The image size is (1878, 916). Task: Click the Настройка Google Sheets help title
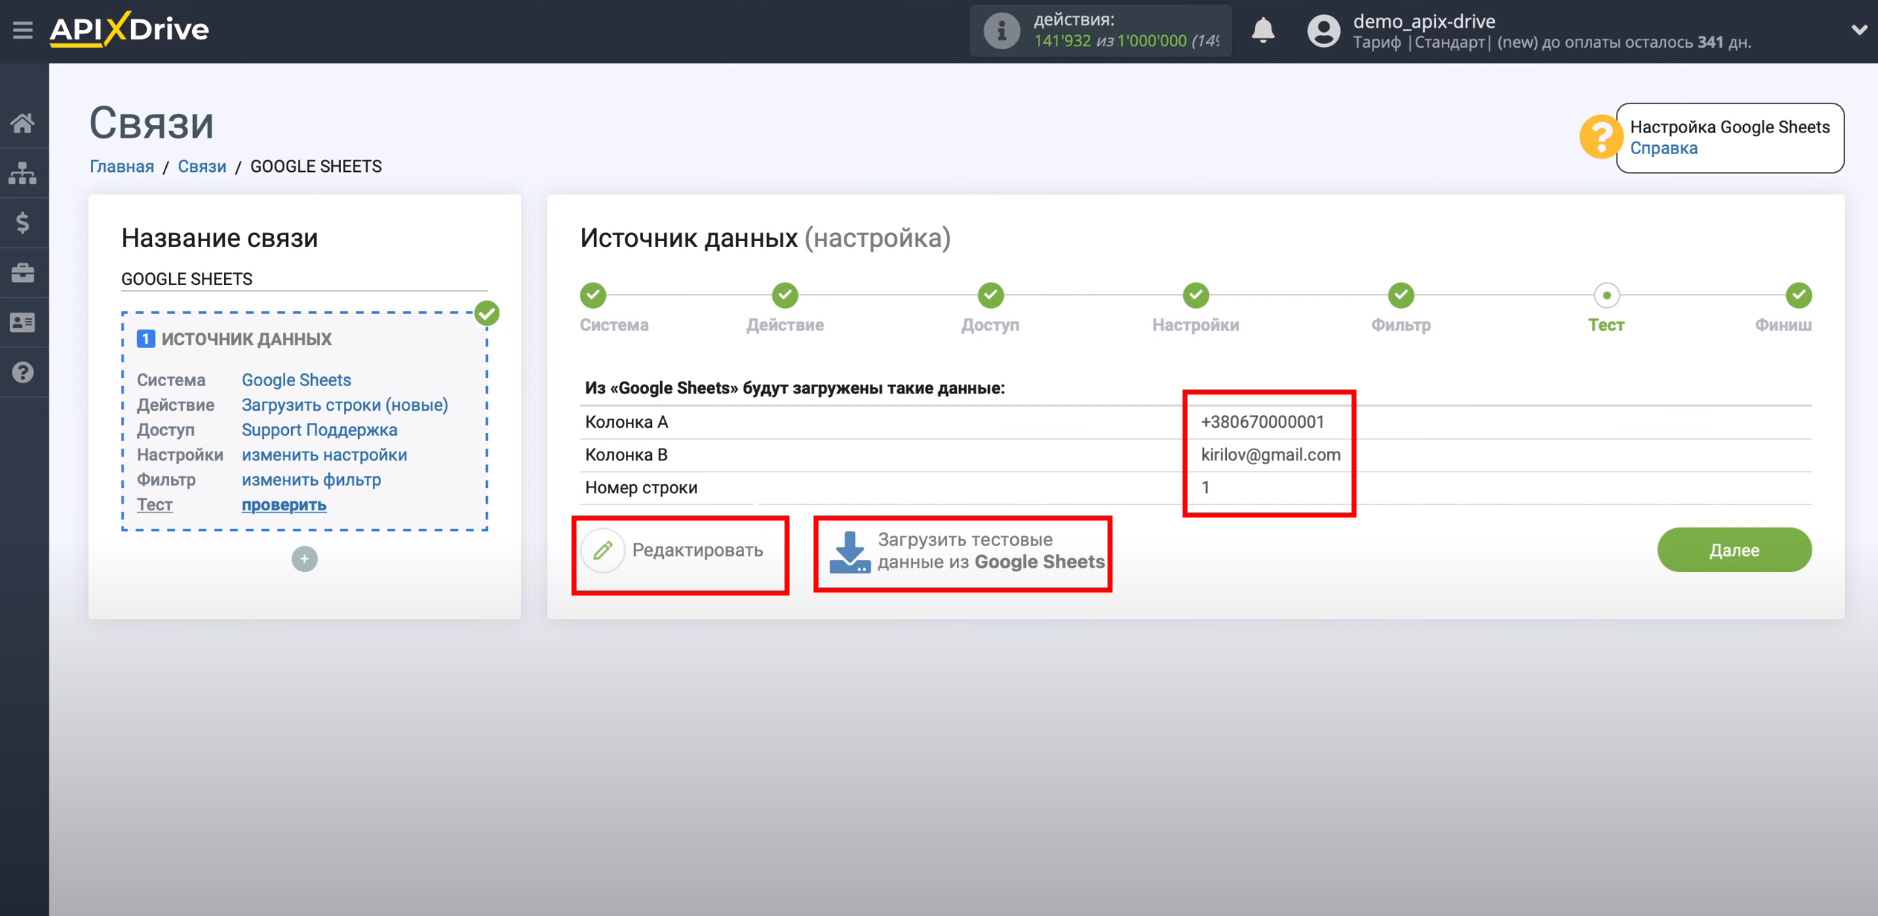(x=1730, y=127)
